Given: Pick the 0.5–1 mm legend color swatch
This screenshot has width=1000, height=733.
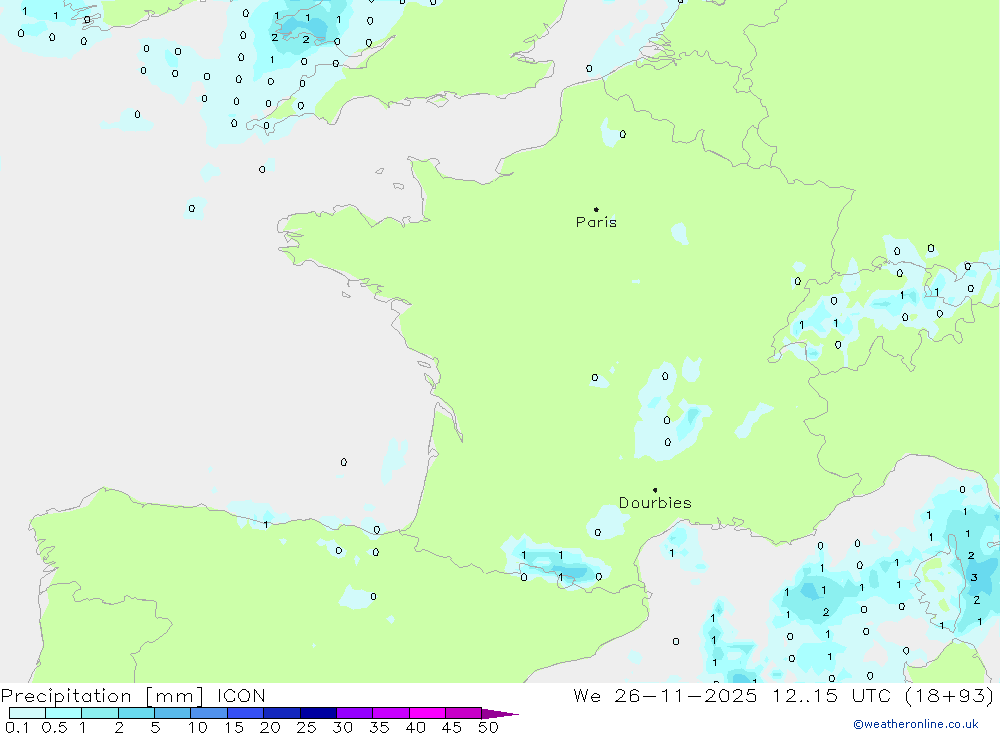Looking at the screenshot, I should click(64, 713).
